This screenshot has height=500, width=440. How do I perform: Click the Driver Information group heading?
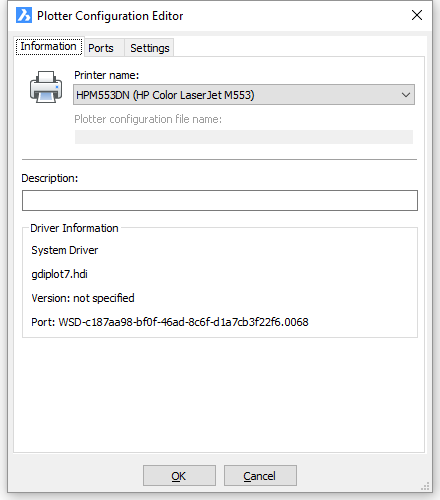point(74,228)
